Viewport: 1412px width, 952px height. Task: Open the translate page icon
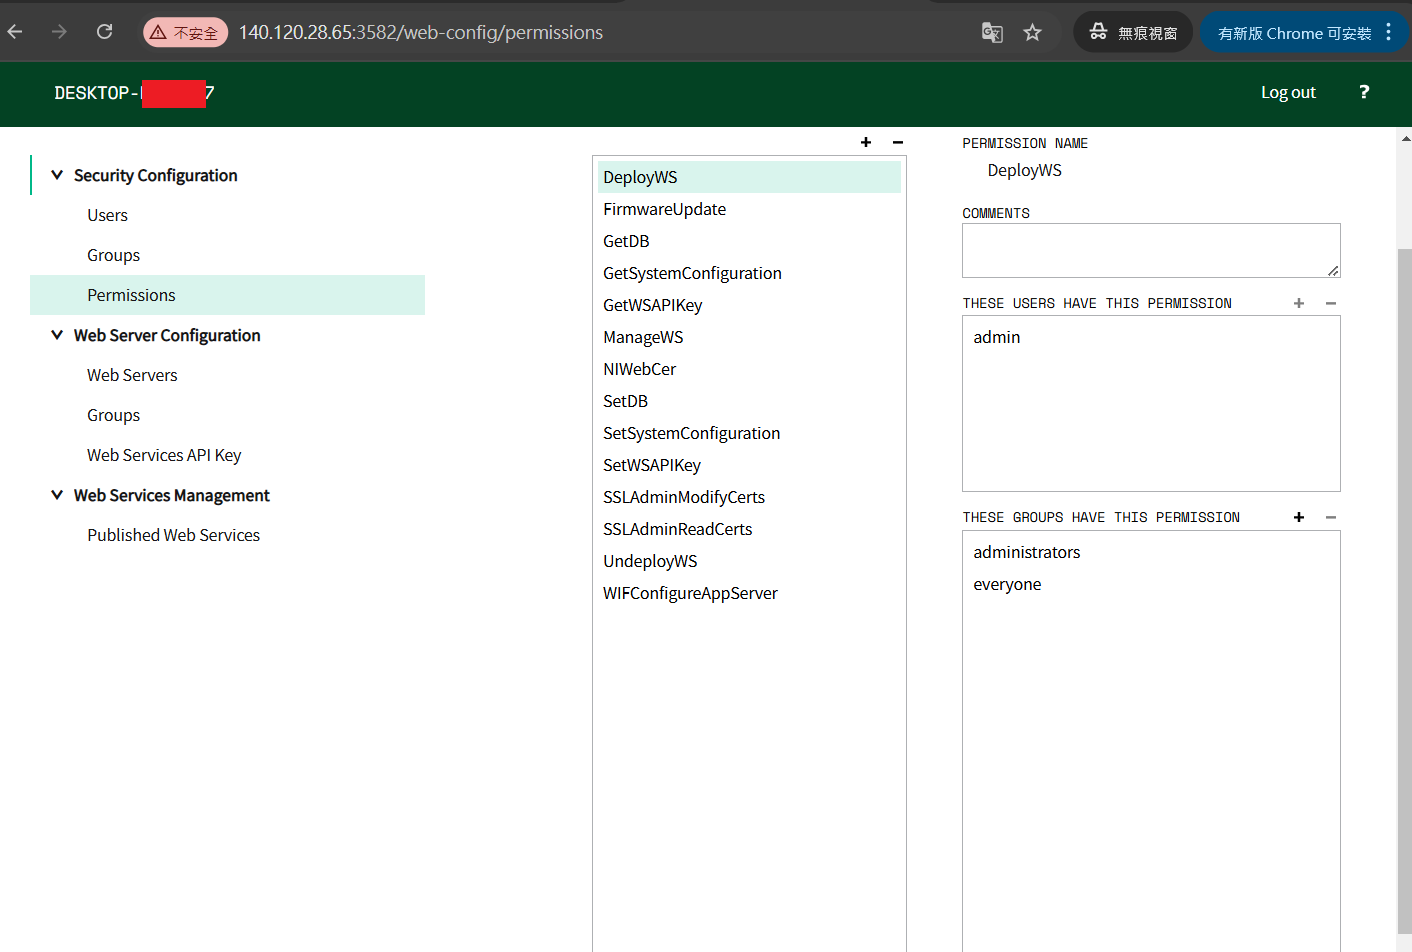tap(992, 33)
